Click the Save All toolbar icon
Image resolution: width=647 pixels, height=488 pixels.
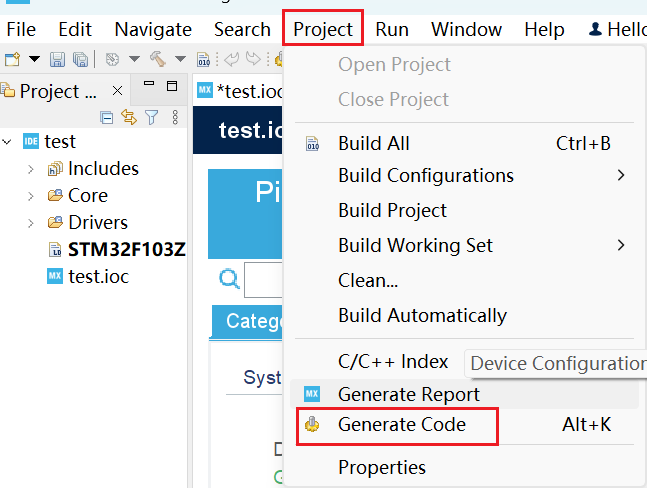tap(80, 59)
